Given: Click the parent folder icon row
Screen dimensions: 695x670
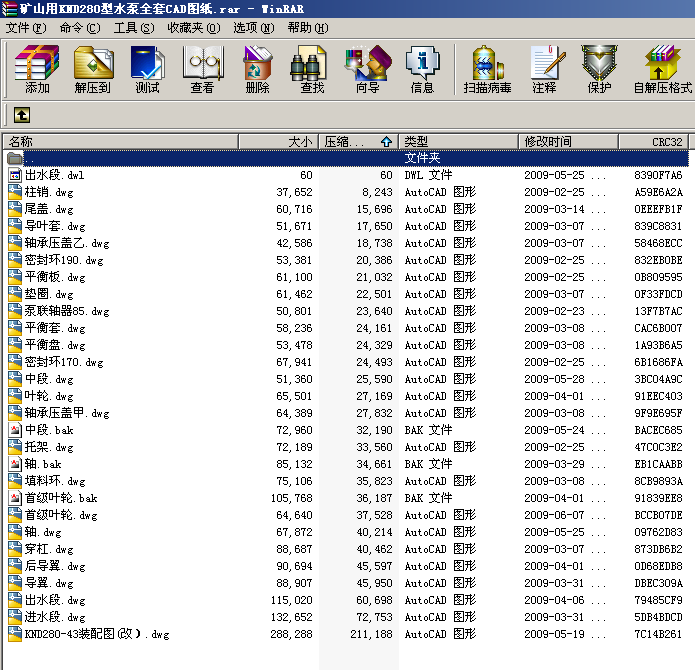Looking at the screenshot, I should pyautogui.click(x=15, y=158).
